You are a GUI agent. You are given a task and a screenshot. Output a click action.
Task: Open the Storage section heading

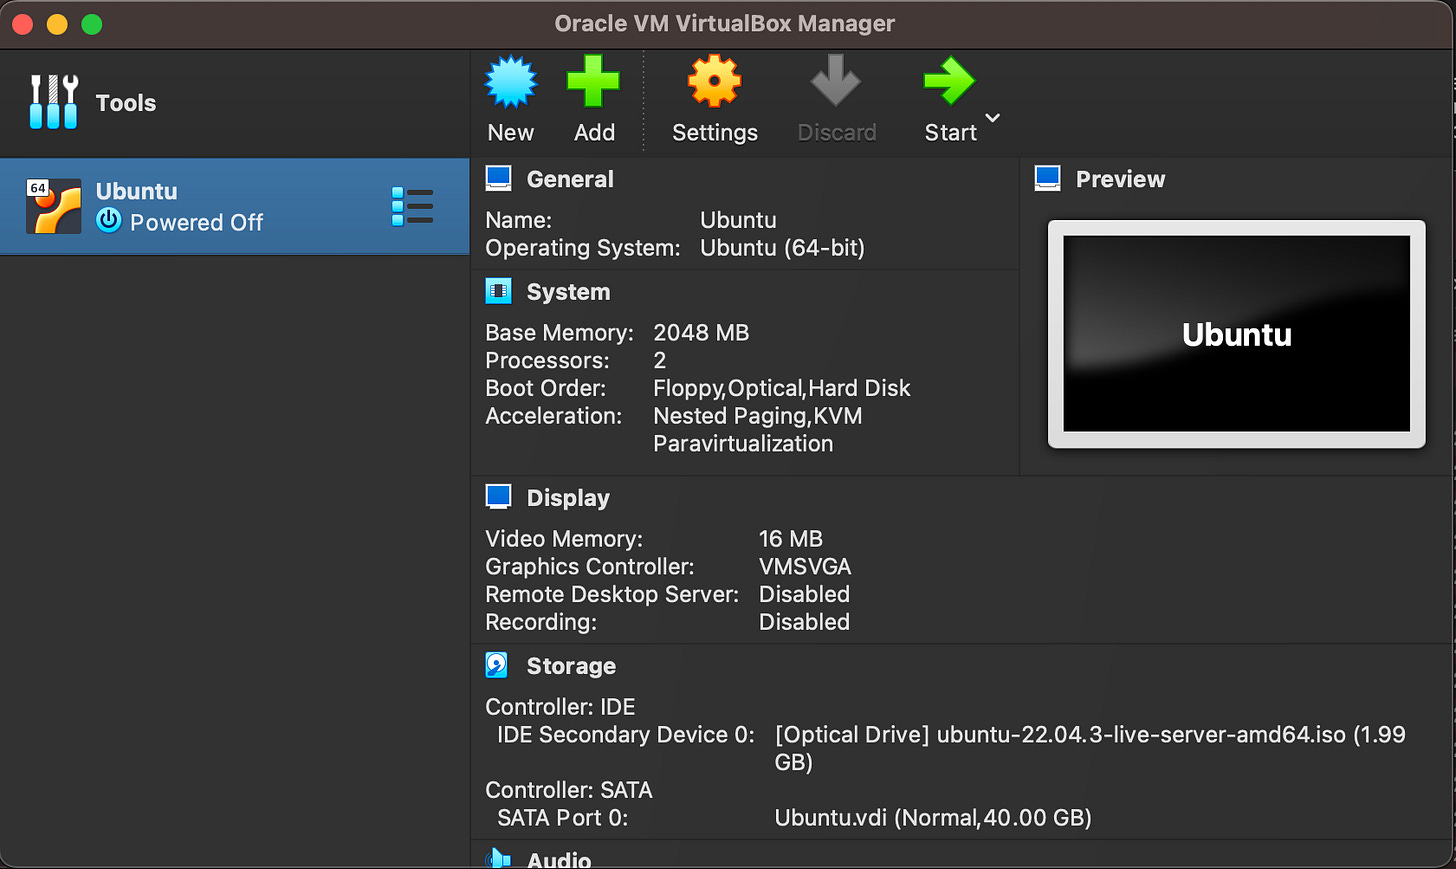point(571,666)
